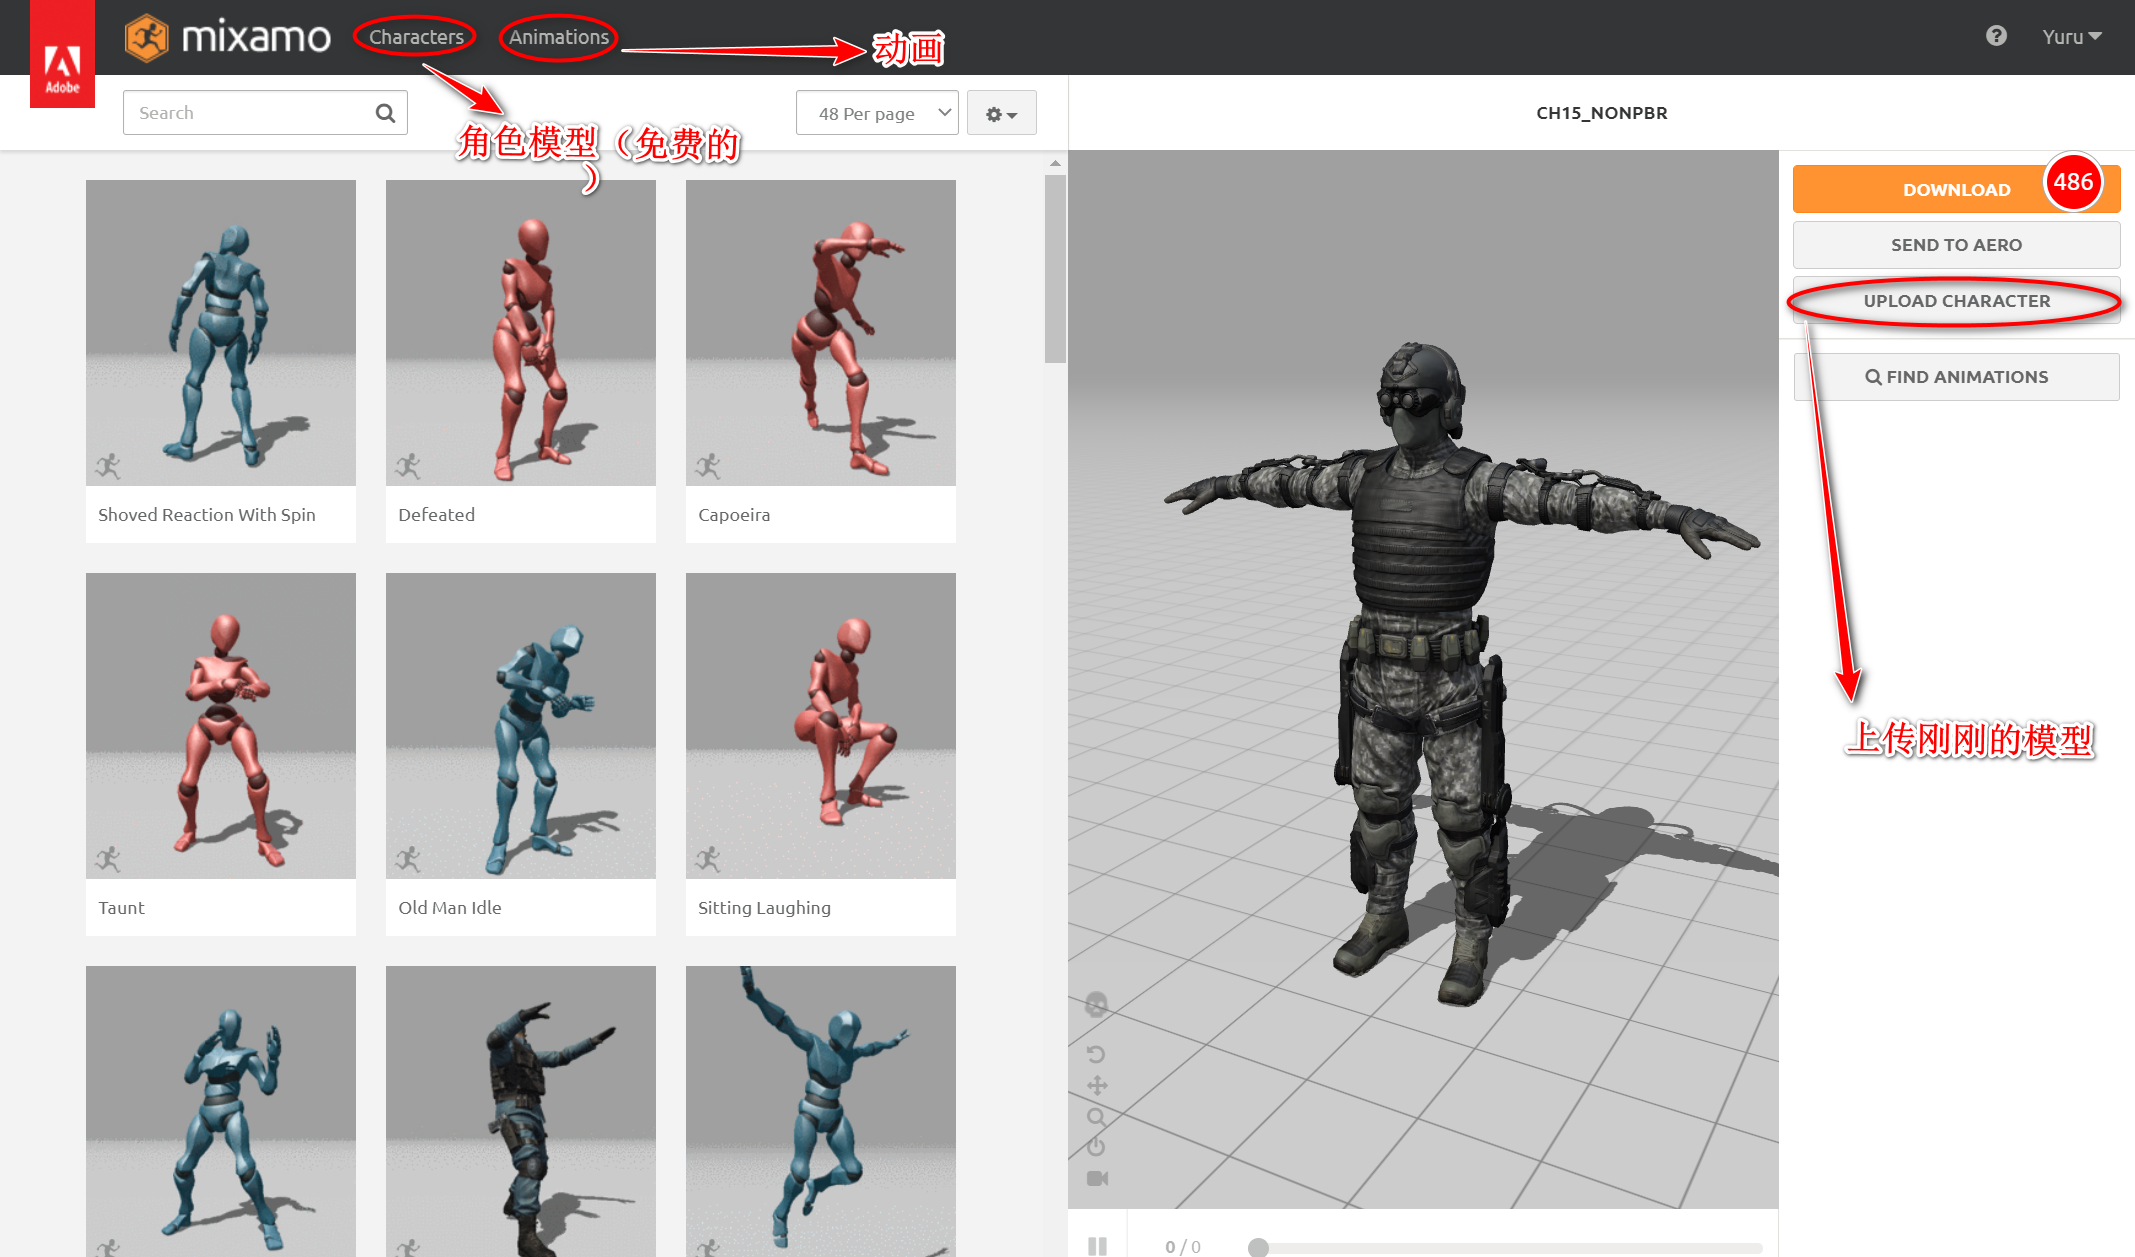Expand the Yuru account menu
Screen dimensions: 2135x1257
pyautogui.click(x=2071, y=37)
